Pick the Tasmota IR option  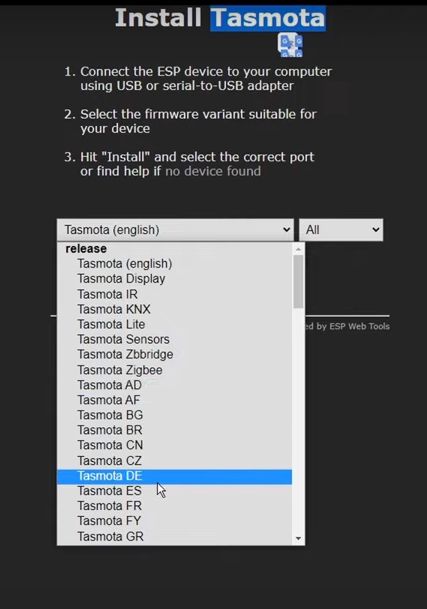pos(174,294)
